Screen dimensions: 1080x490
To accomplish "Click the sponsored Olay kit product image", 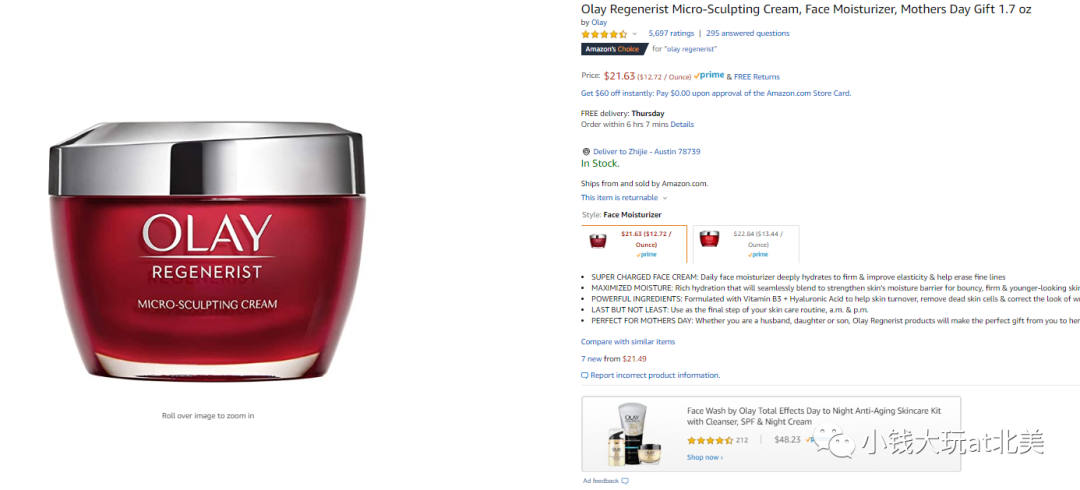I will coord(636,433).
